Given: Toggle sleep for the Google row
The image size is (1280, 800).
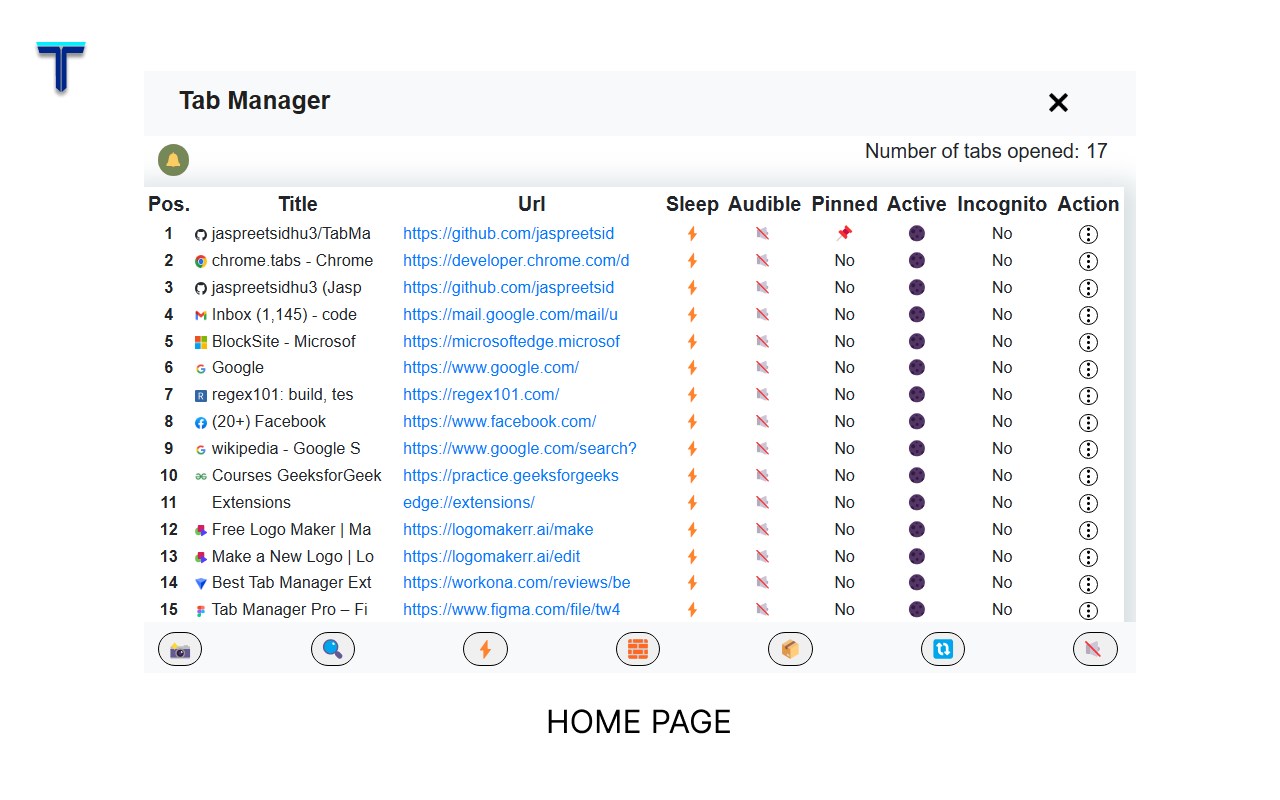Looking at the screenshot, I should click(x=692, y=368).
